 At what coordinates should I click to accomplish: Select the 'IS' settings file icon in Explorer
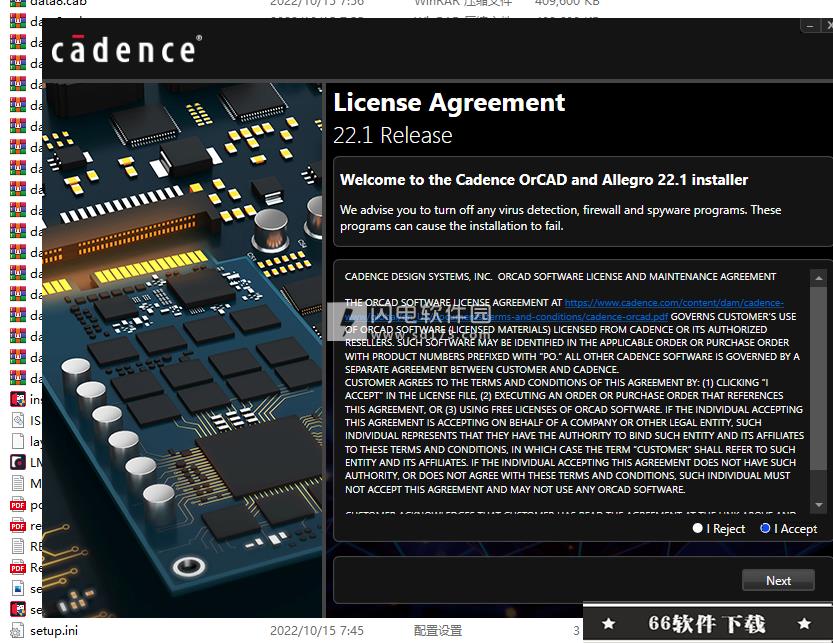[x=18, y=420]
